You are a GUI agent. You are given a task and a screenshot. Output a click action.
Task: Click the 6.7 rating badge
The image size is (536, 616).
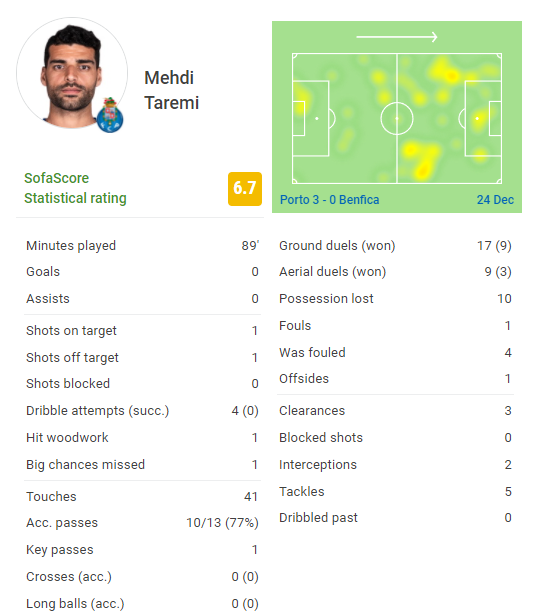[245, 189]
